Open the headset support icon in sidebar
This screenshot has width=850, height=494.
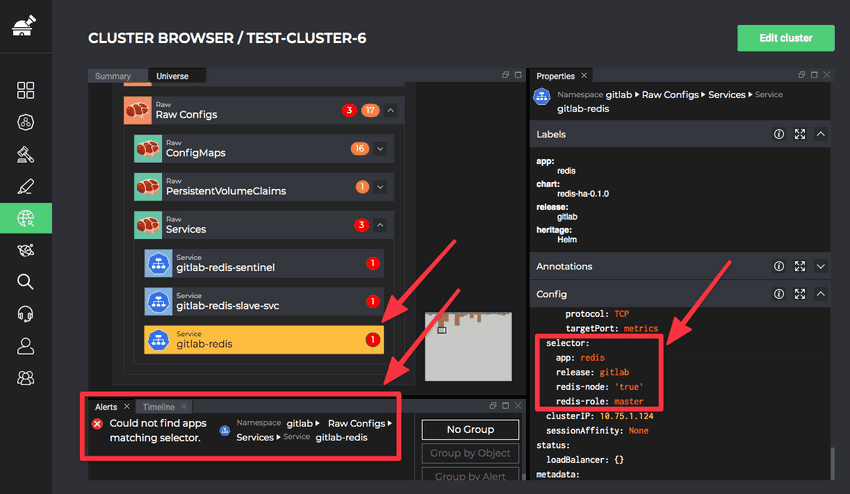pyautogui.click(x=25, y=313)
